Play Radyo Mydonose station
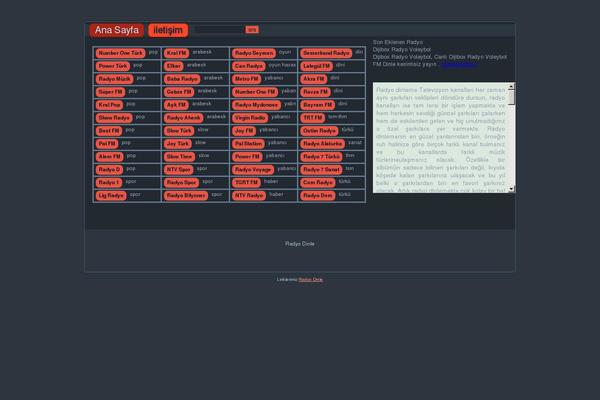 point(256,105)
